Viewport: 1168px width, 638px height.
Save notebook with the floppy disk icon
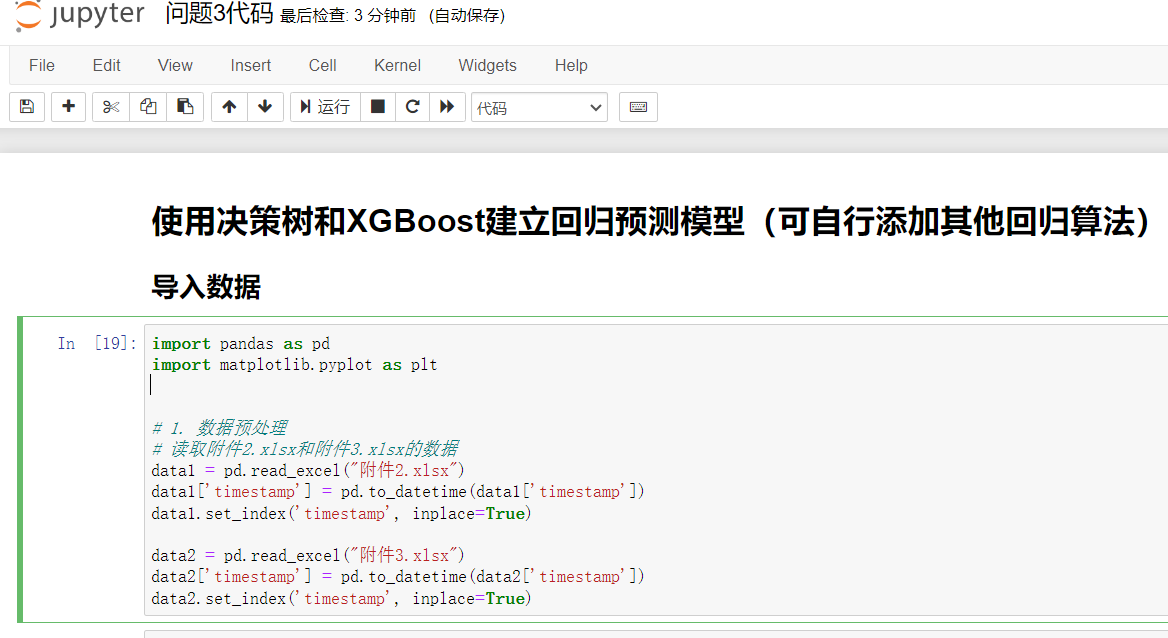(x=27, y=107)
